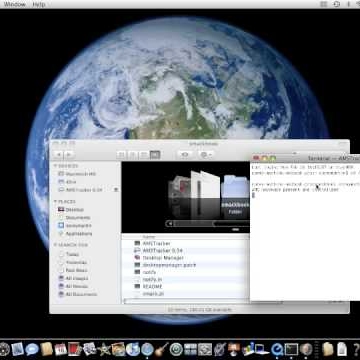
Task: Open Terminal from the Dock
Action: (x=291, y=349)
